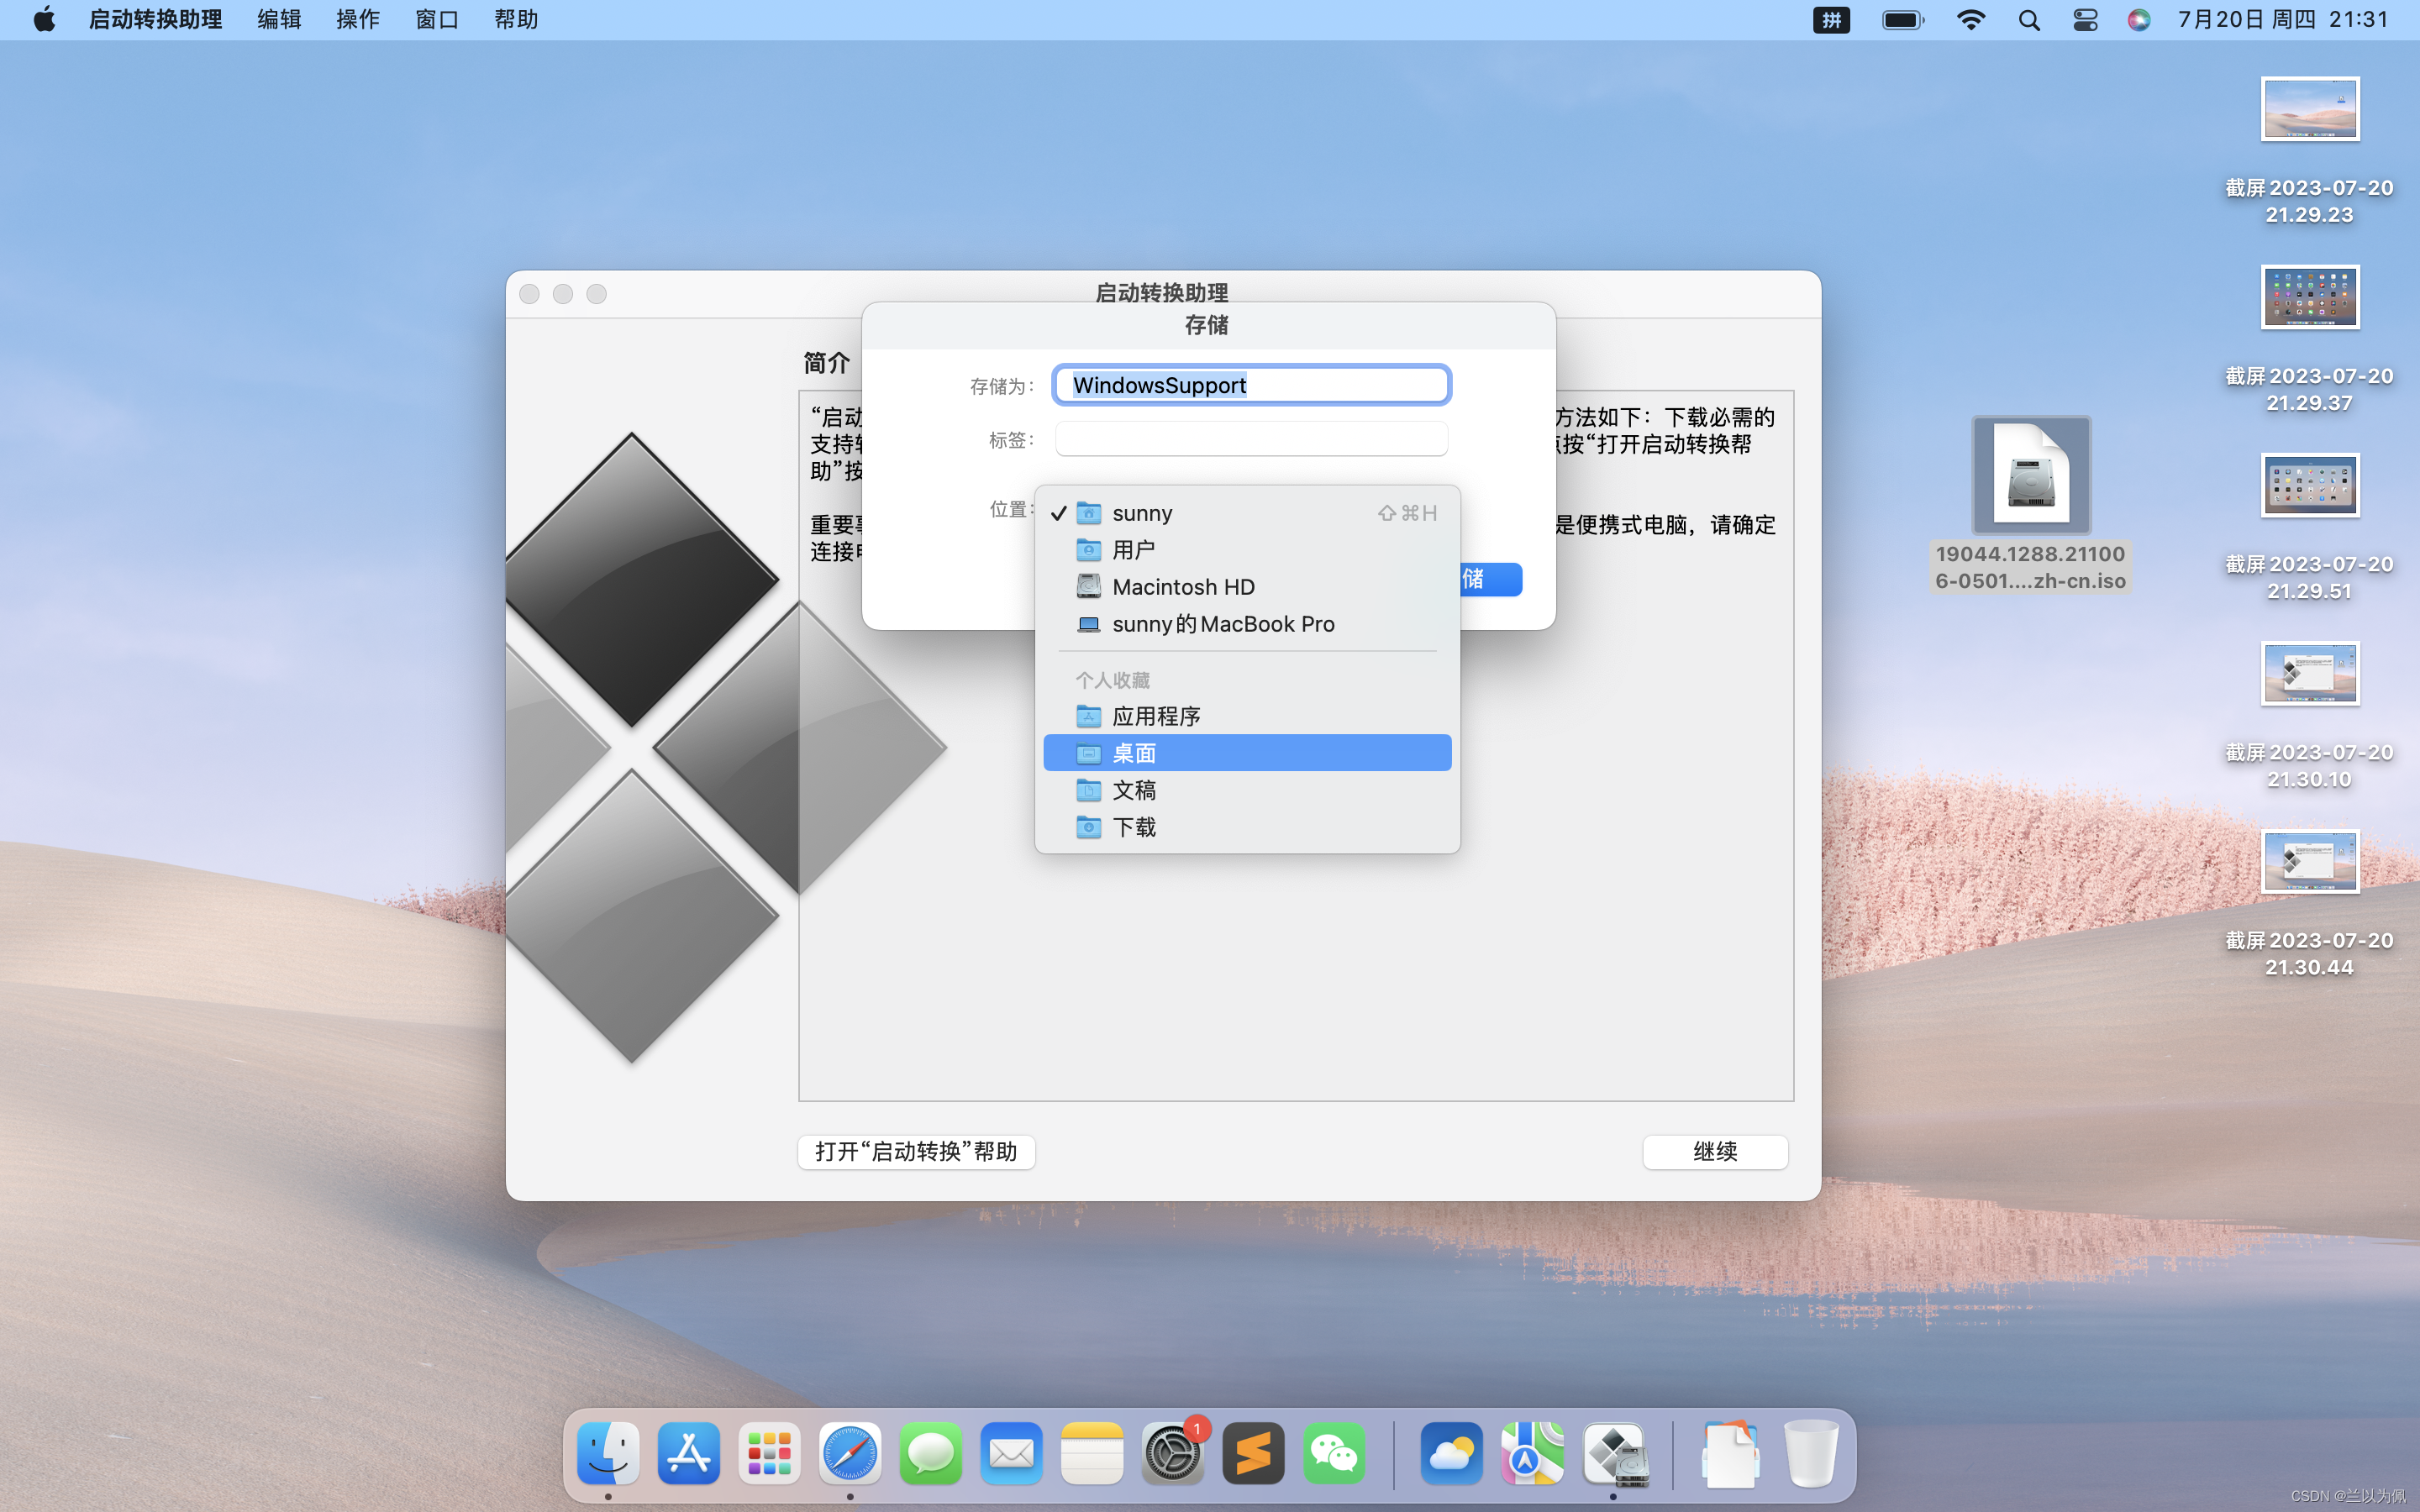Click 打开“启动转换”帮助 button
The width and height of the screenshot is (2420, 1512).
click(x=916, y=1151)
